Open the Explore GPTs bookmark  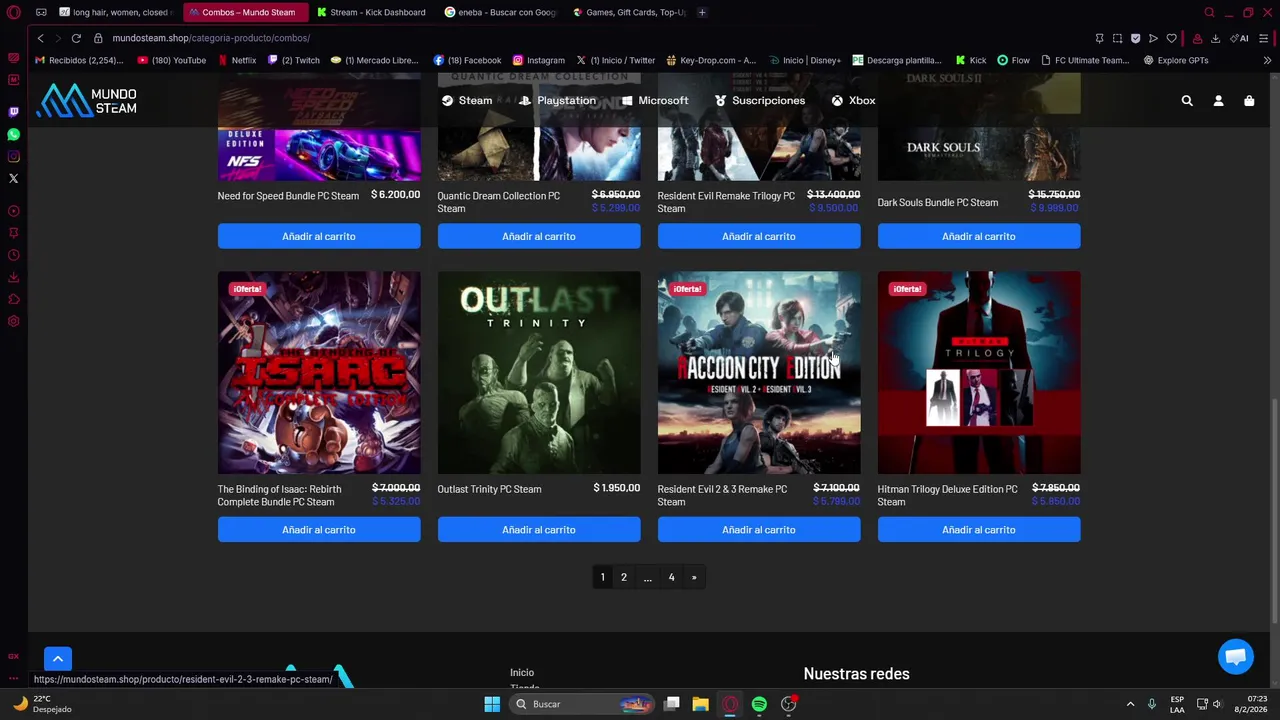coord(1176,60)
